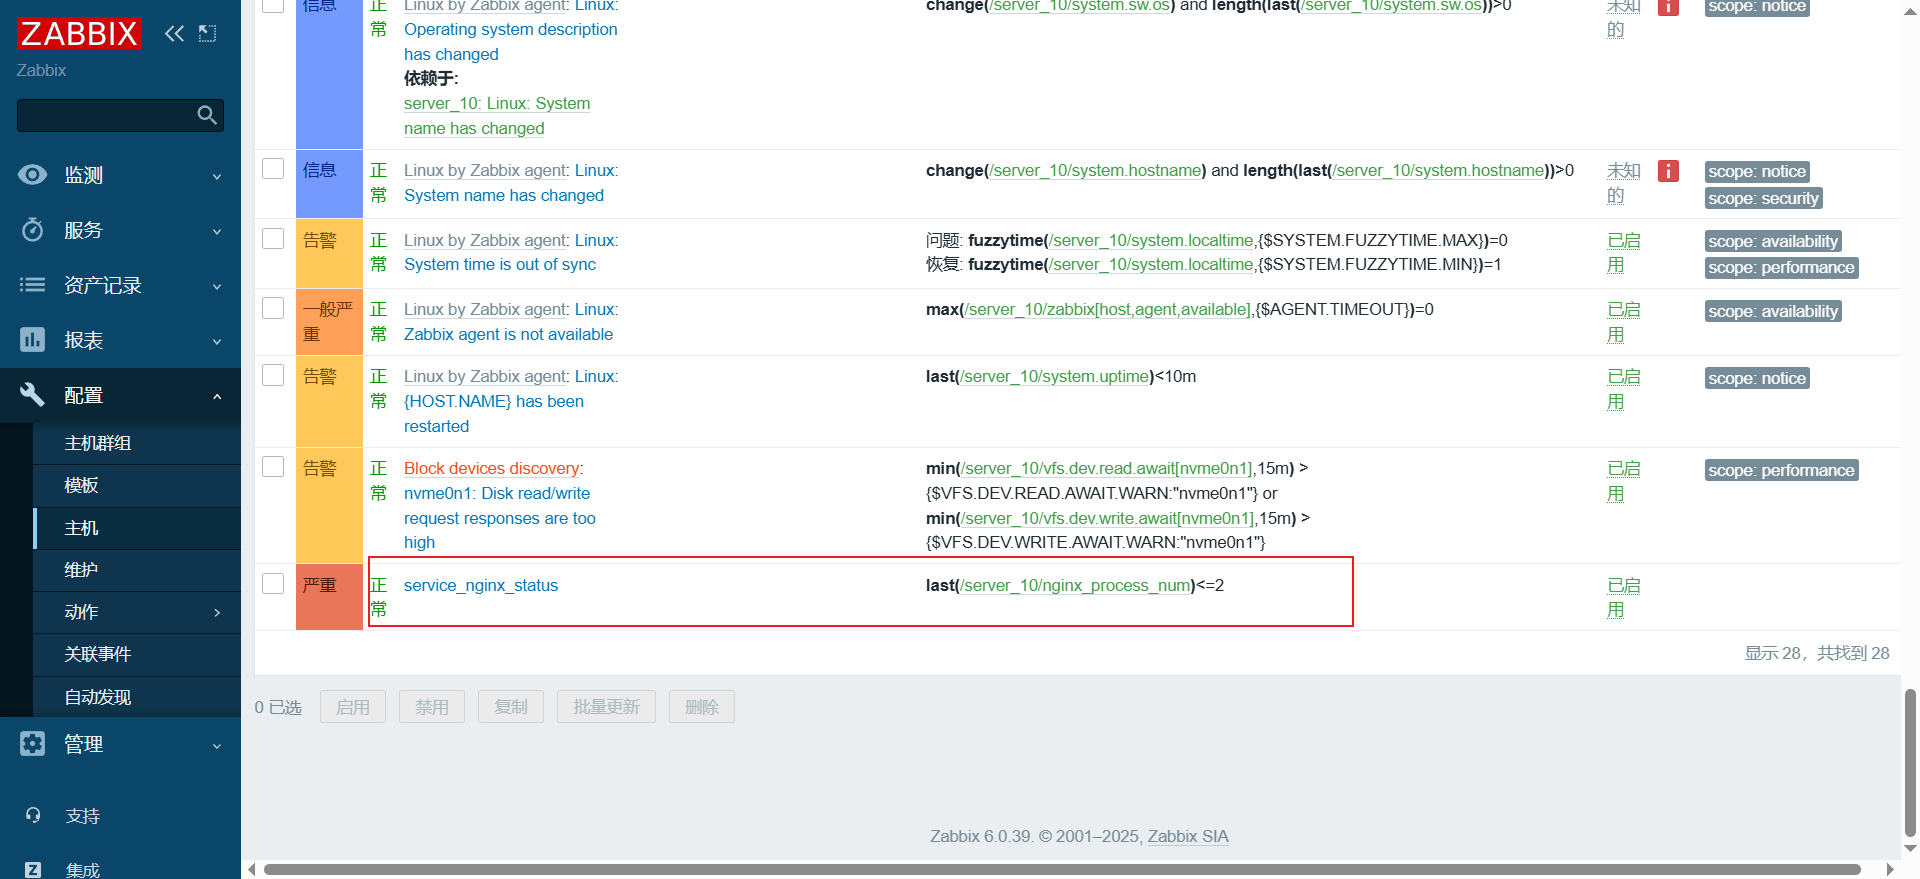
Task: Open 模板 in configuration menu
Action: click(81, 486)
